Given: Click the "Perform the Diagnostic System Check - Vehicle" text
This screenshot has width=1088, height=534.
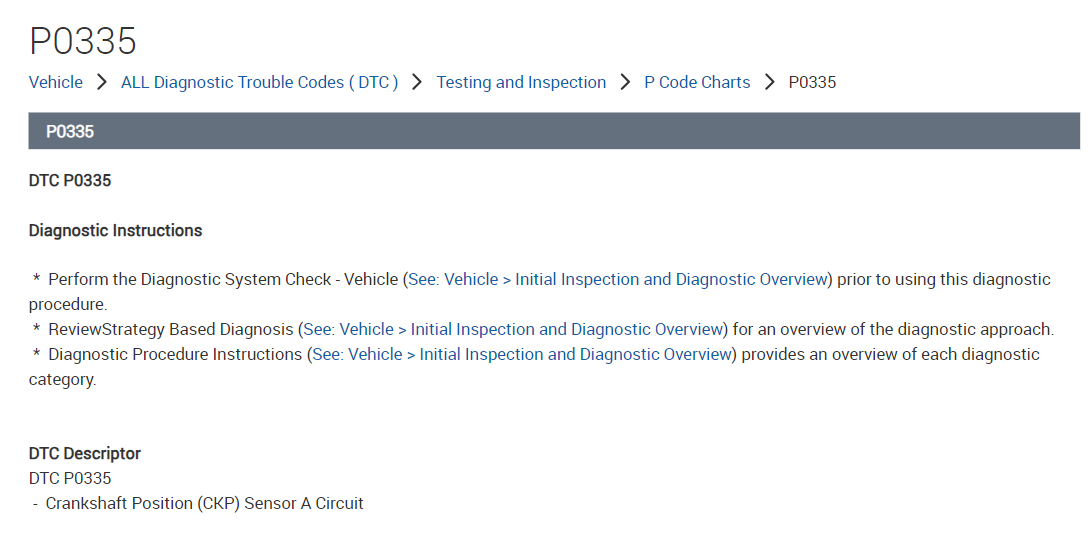Looking at the screenshot, I should tap(223, 279).
